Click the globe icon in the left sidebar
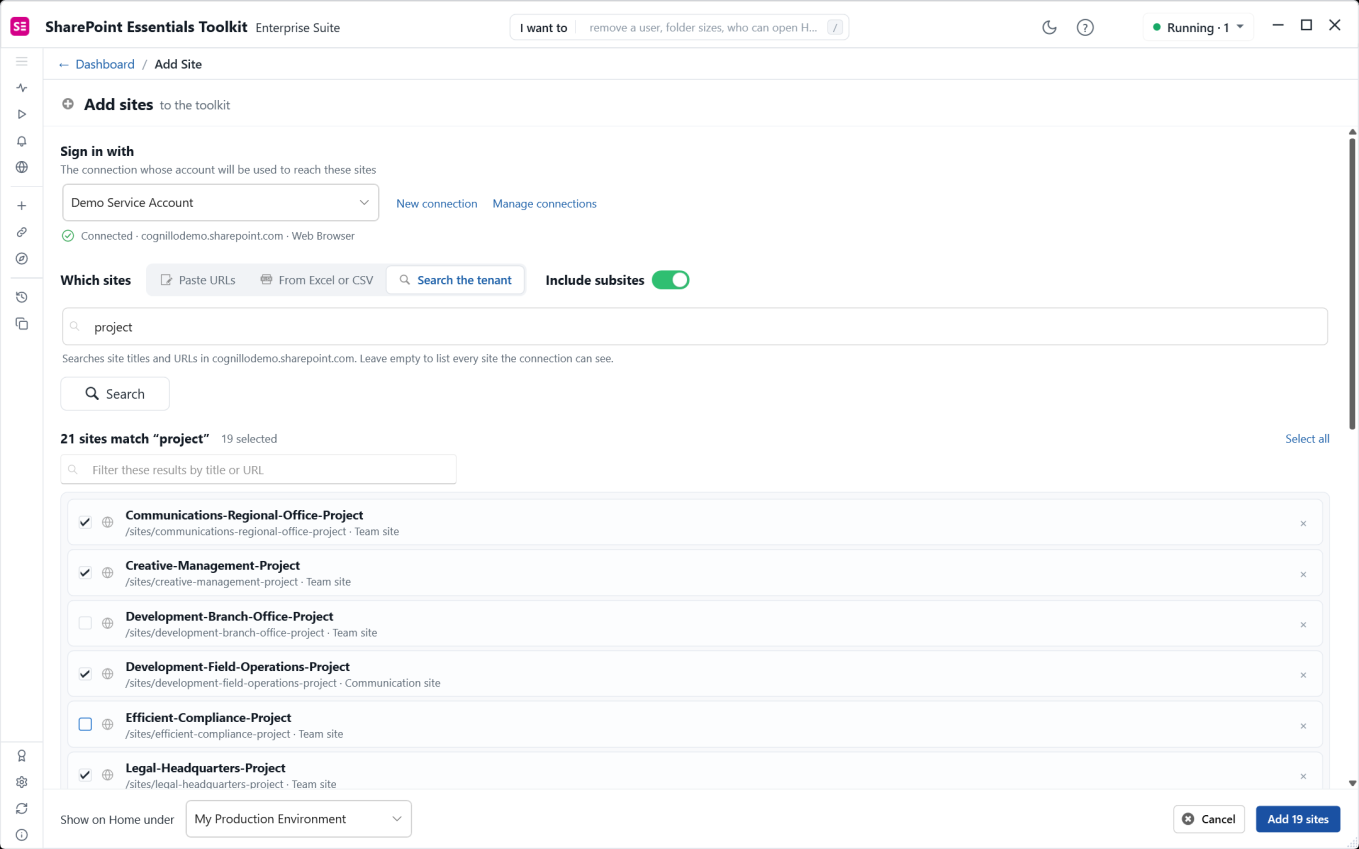The width and height of the screenshot is (1359, 849). tap(21, 167)
